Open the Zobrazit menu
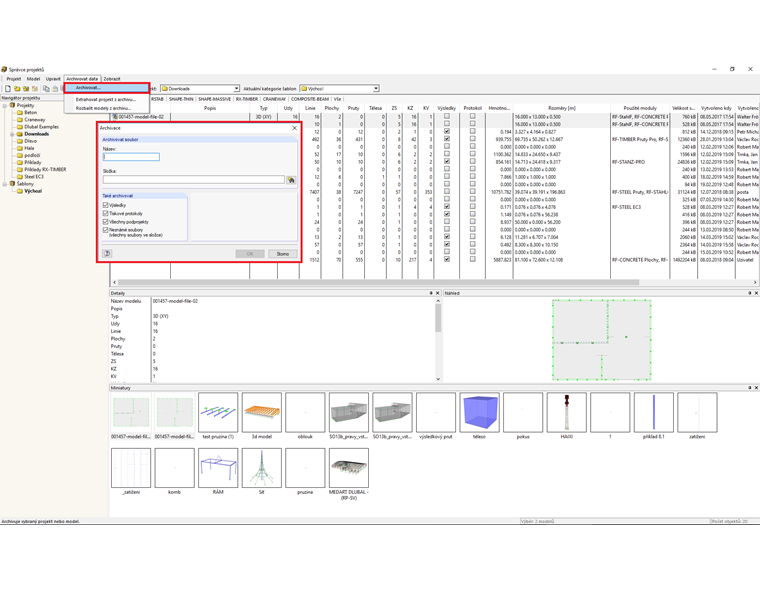 click(112, 79)
